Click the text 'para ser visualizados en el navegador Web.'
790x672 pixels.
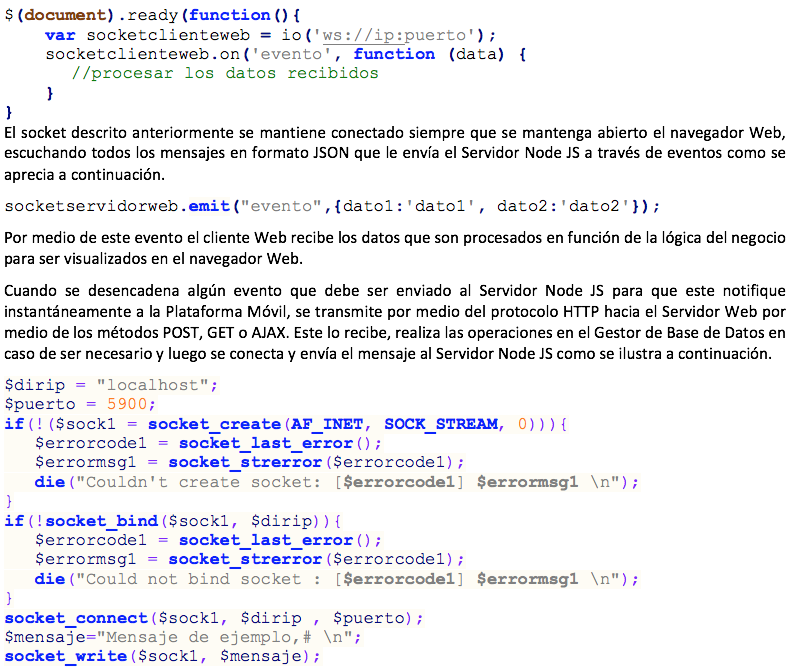click(x=153, y=259)
